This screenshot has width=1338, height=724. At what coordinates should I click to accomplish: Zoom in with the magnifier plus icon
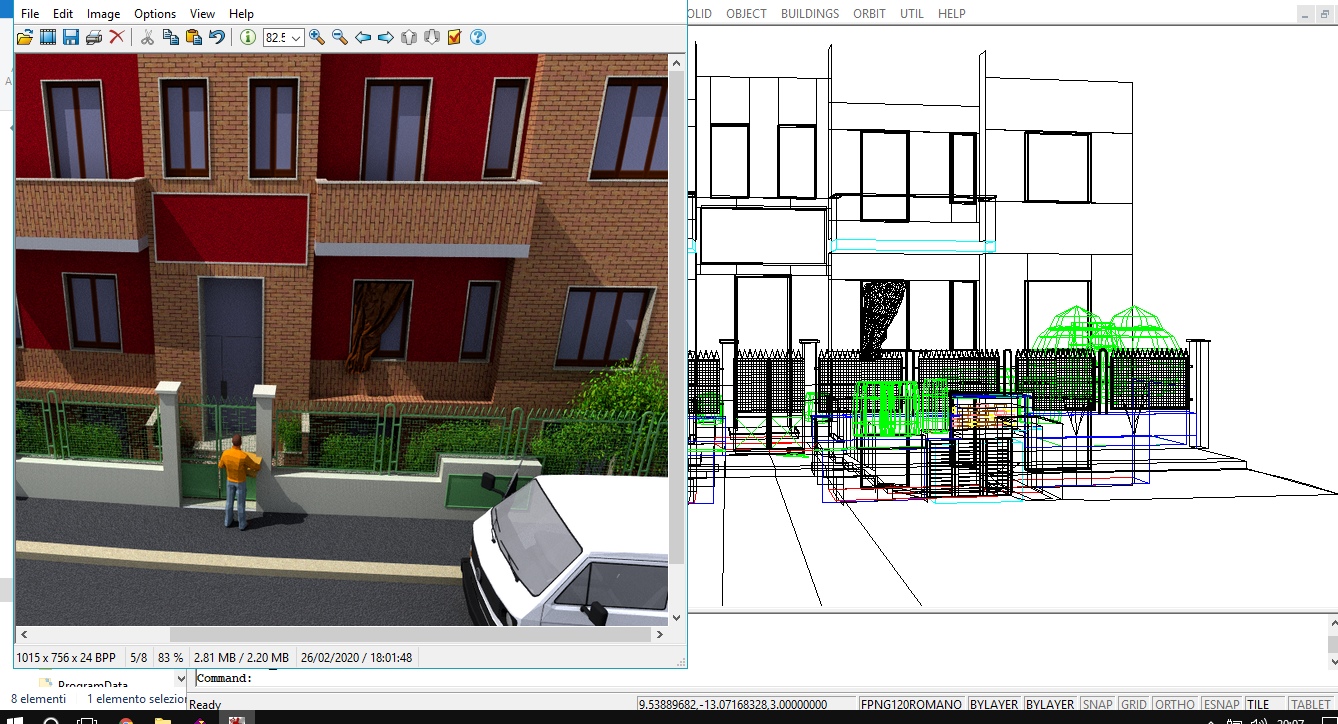[317, 37]
